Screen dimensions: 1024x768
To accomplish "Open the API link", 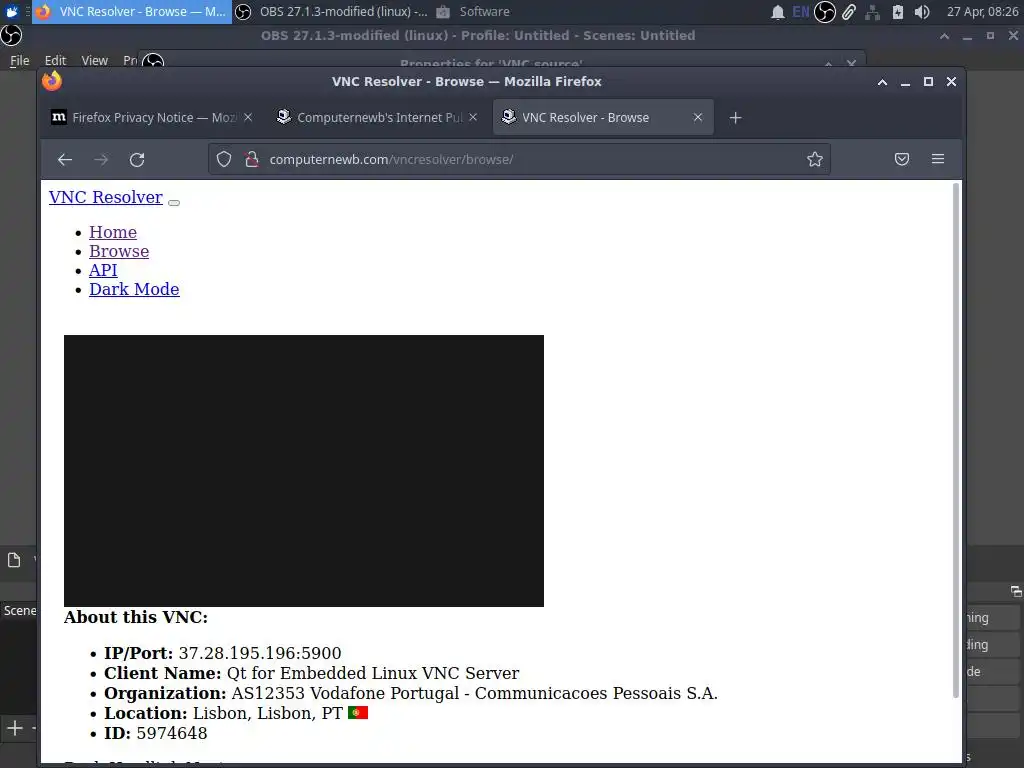I will (x=103, y=270).
